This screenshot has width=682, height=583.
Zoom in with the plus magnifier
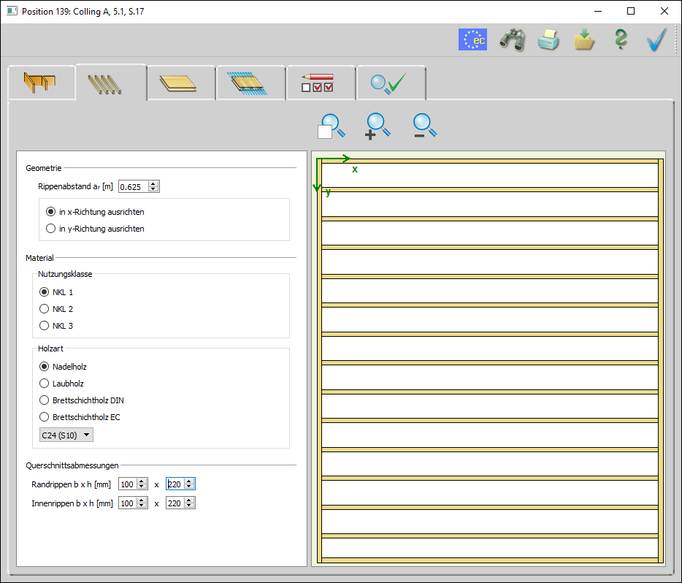point(378,125)
